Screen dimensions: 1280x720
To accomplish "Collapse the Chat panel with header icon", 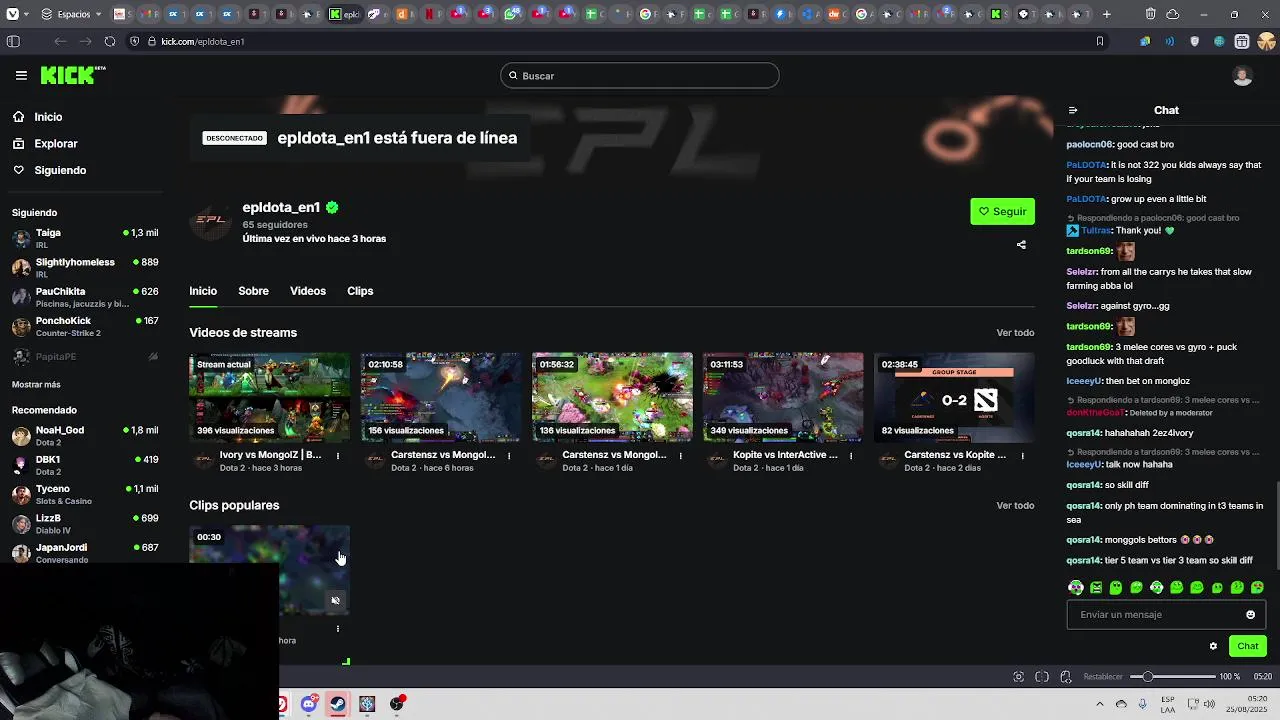I will [x=1073, y=110].
